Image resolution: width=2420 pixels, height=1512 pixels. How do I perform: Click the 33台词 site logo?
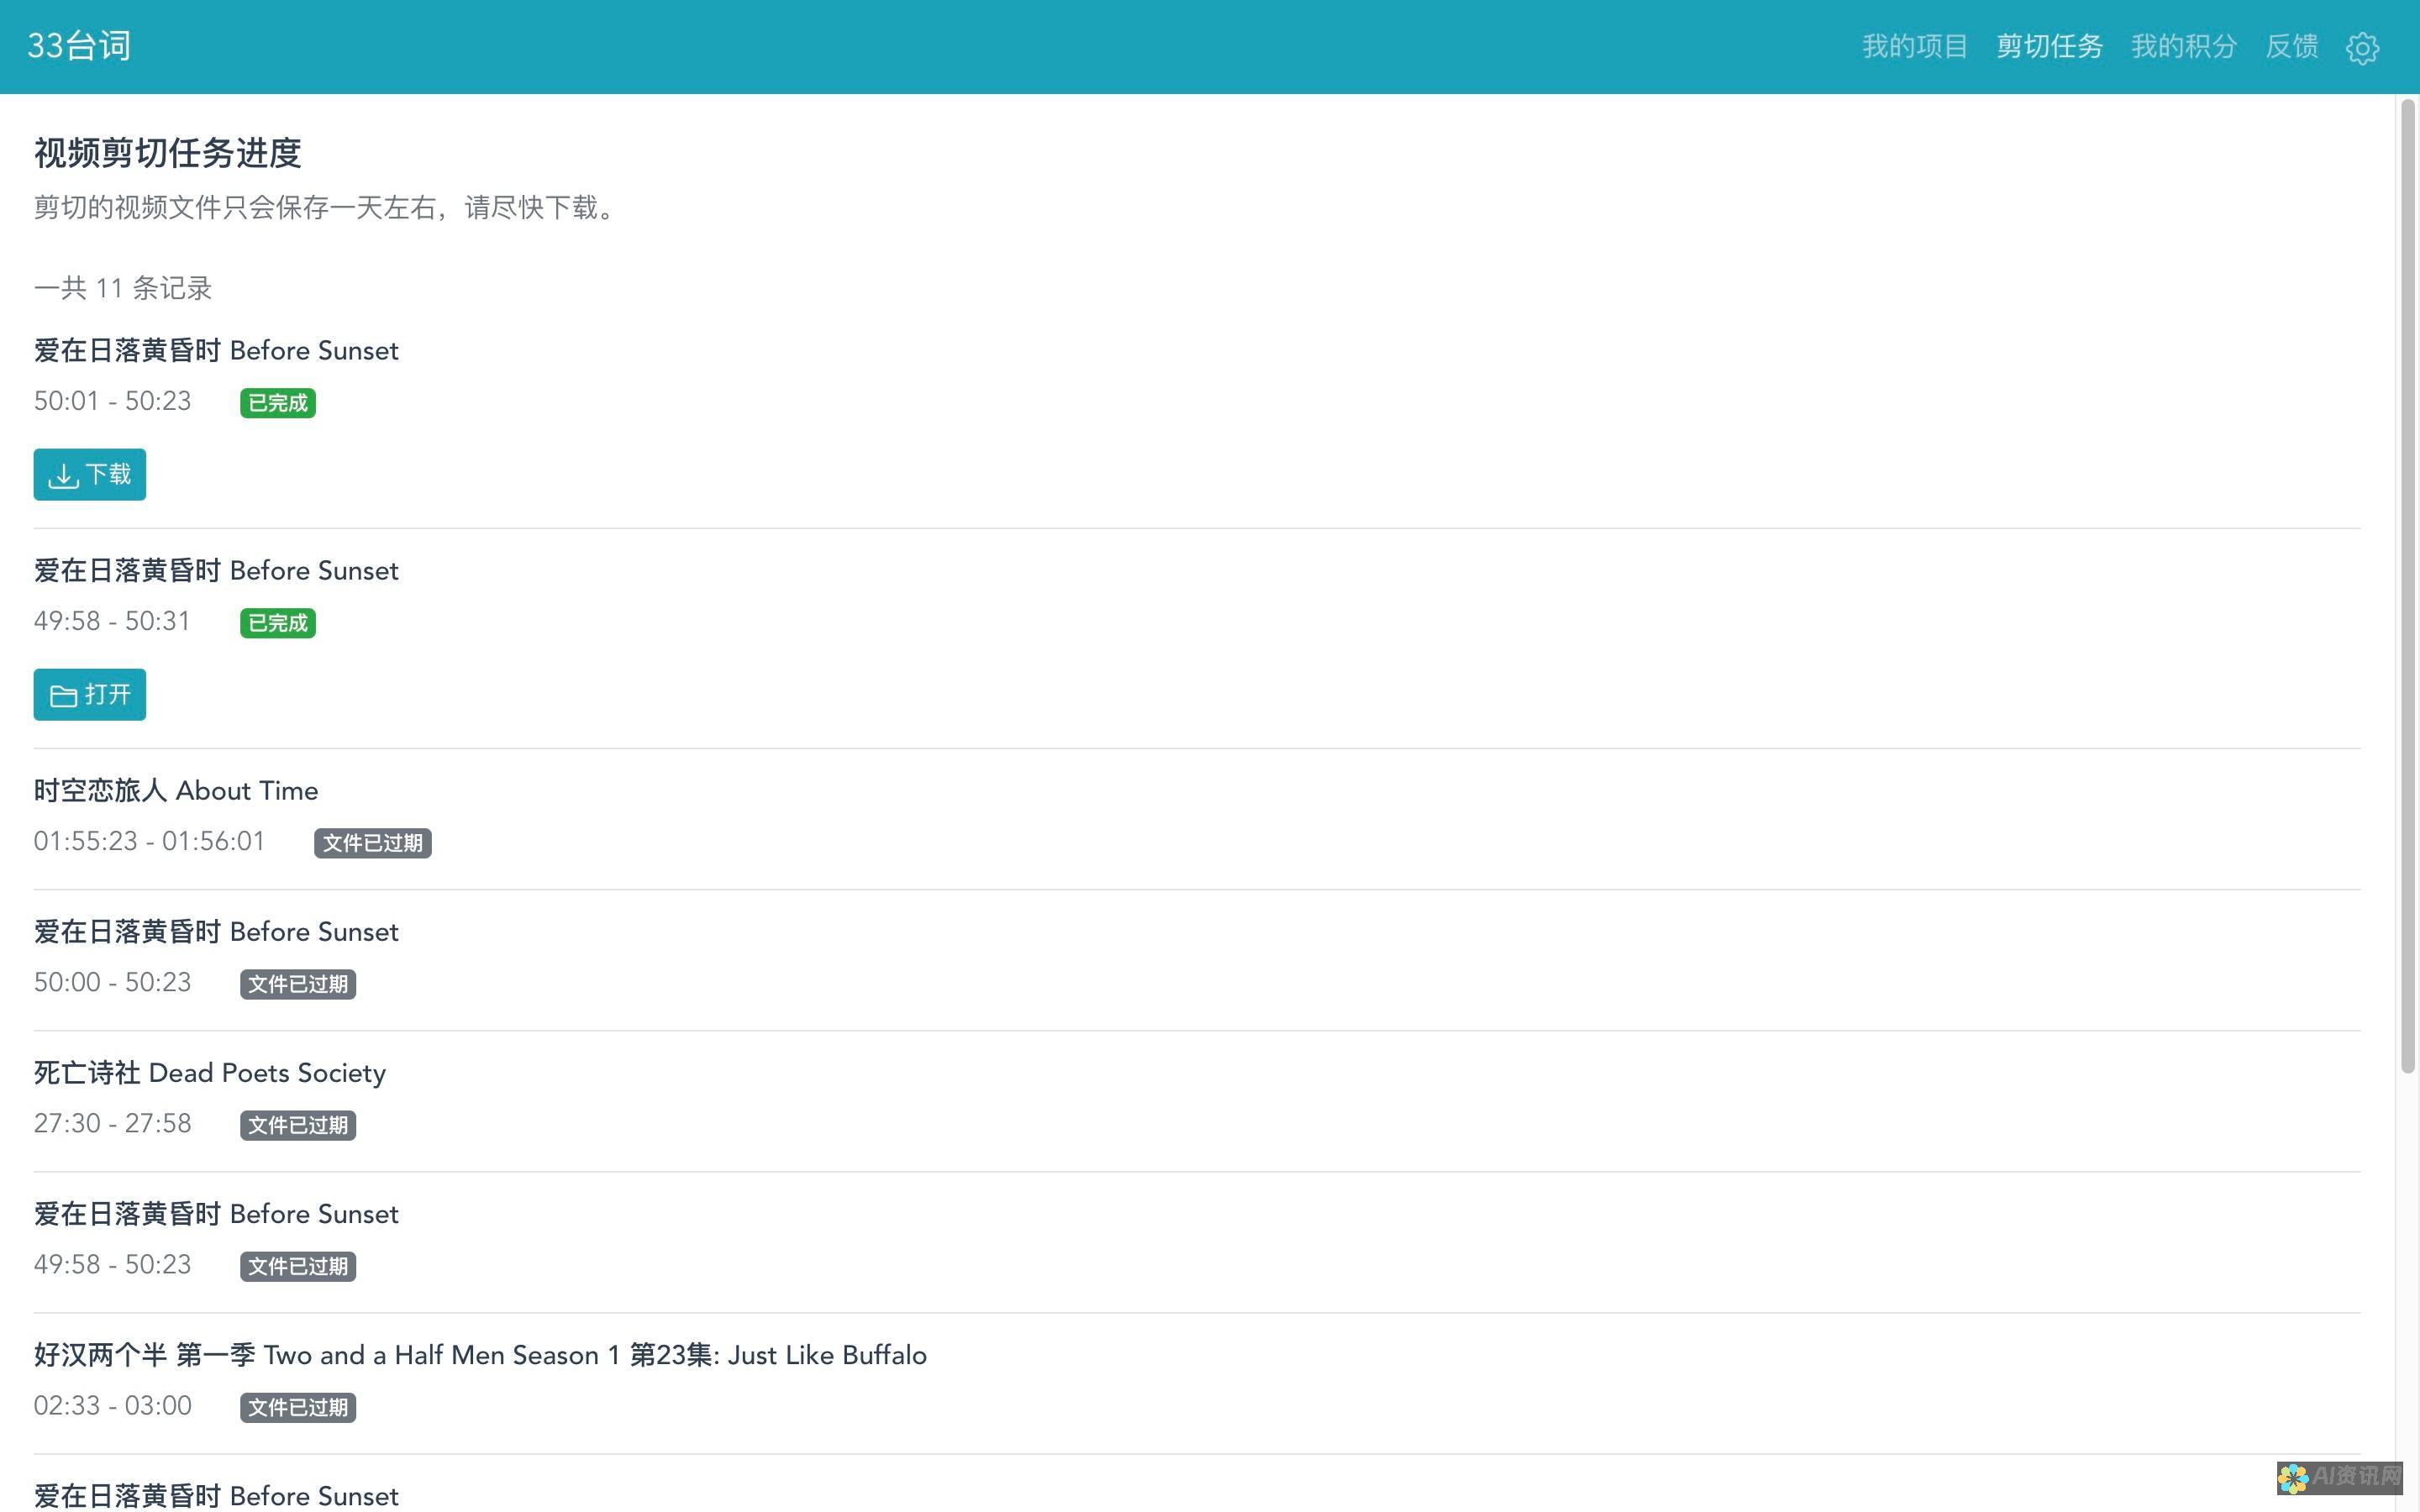[79, 46]
